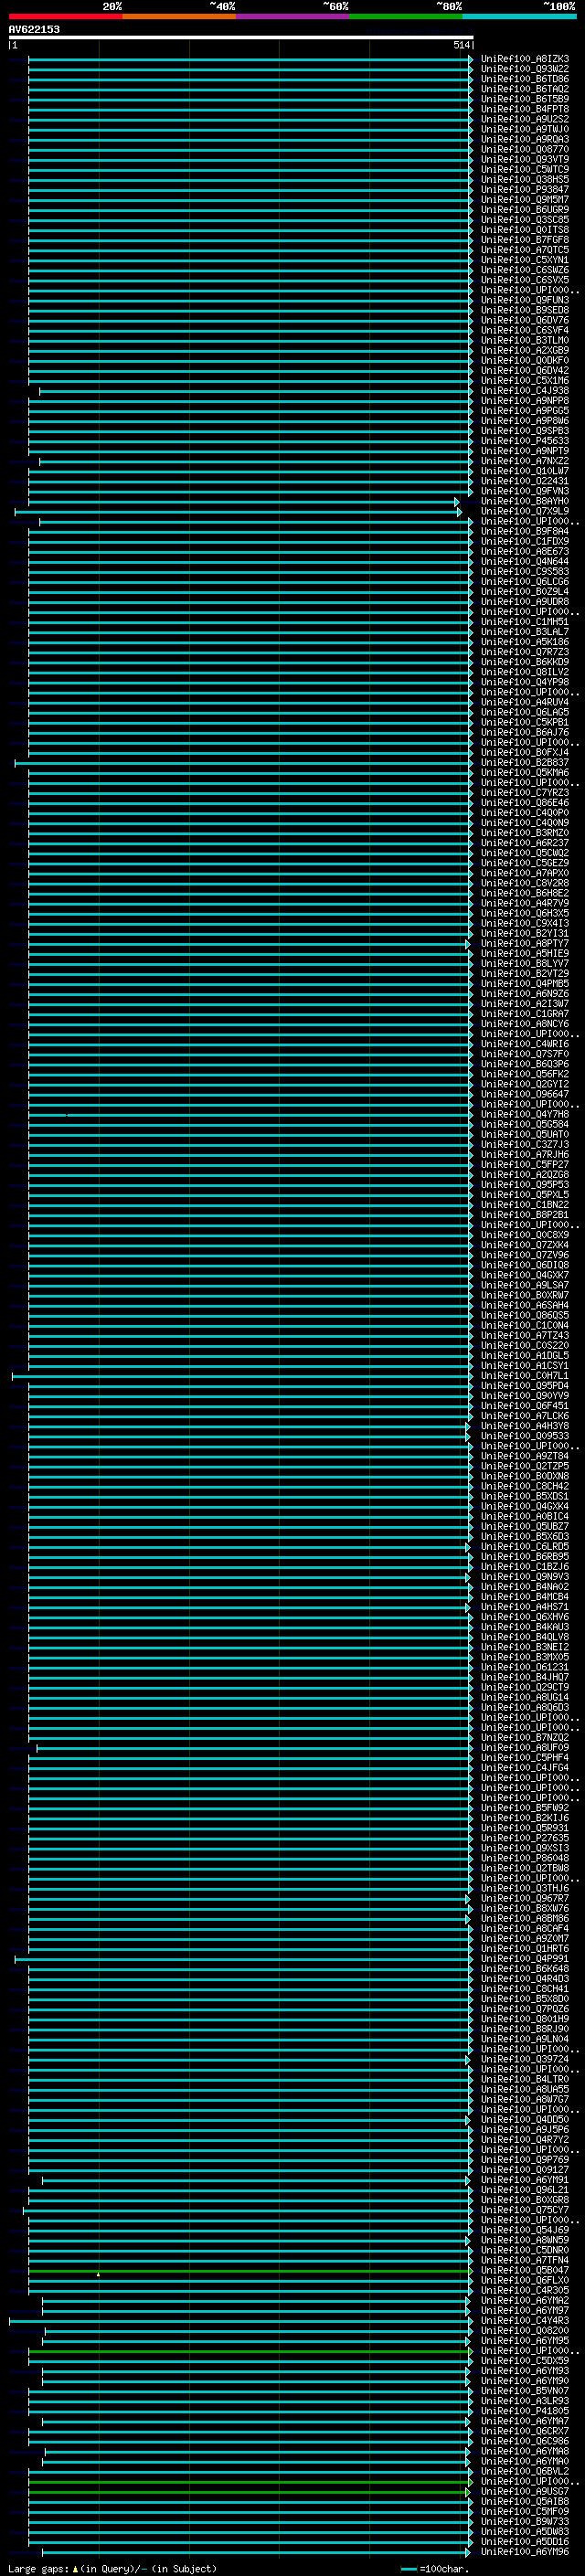
Task: View the UniRef100_Q801H9 record
Action: (525, 2019)
